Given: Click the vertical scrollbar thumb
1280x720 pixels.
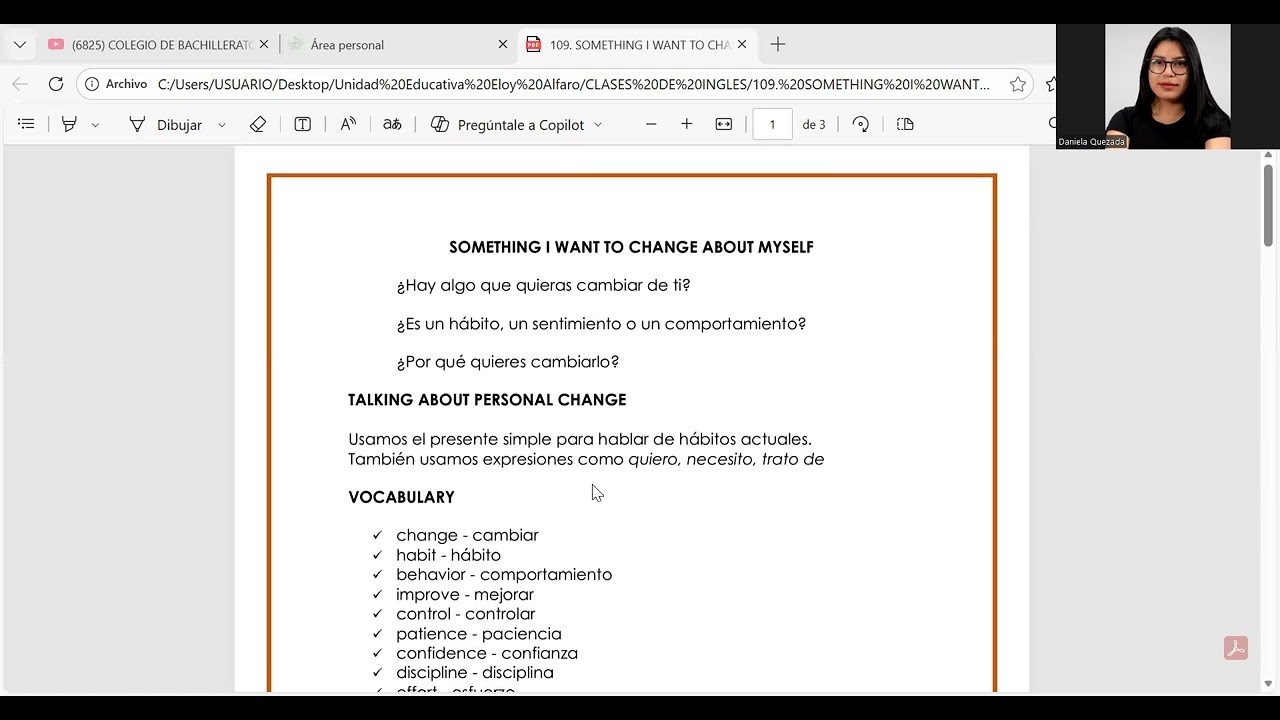Looking at the screenshot, I should [1268, 204].
